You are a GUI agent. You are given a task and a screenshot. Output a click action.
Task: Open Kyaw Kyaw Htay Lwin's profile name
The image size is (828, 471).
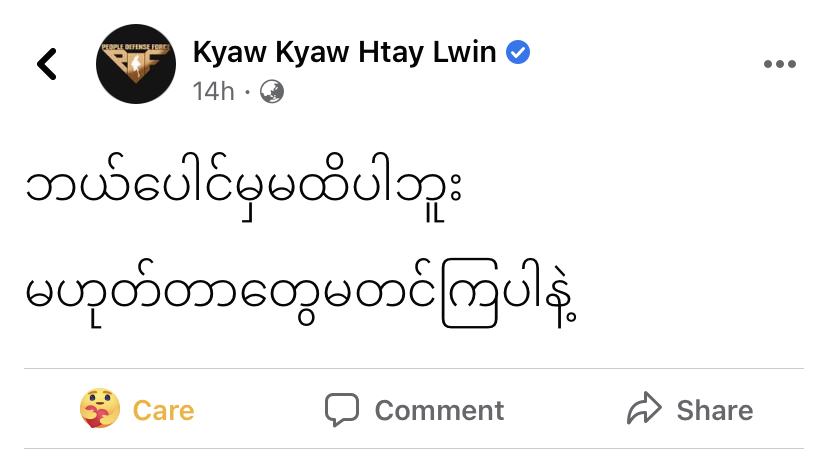coord(344,52)
